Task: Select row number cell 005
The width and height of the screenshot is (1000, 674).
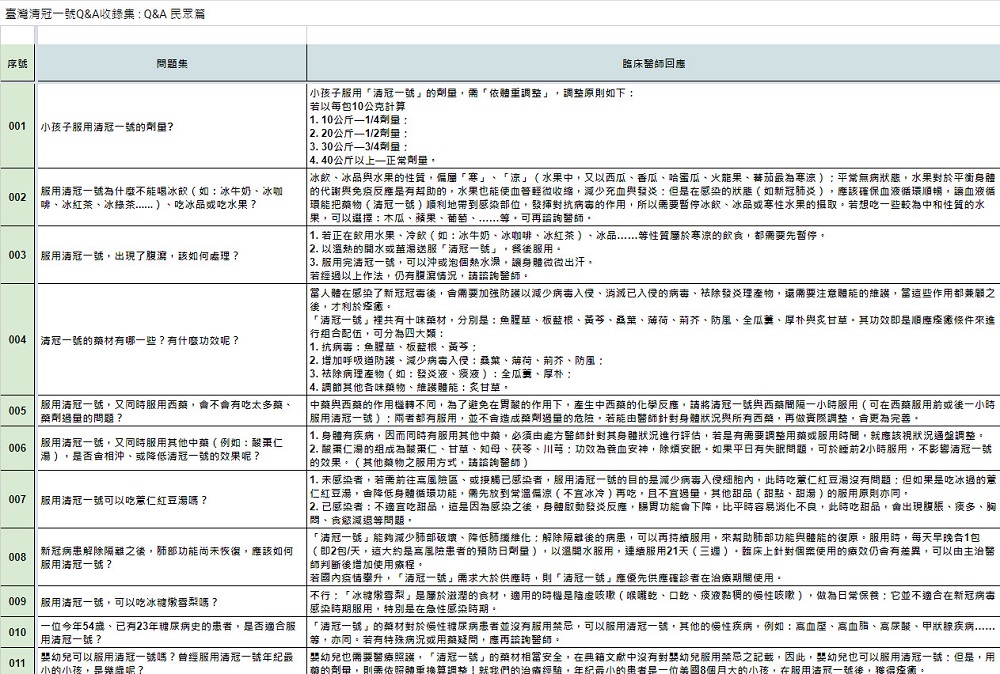Action: (17, 411)
